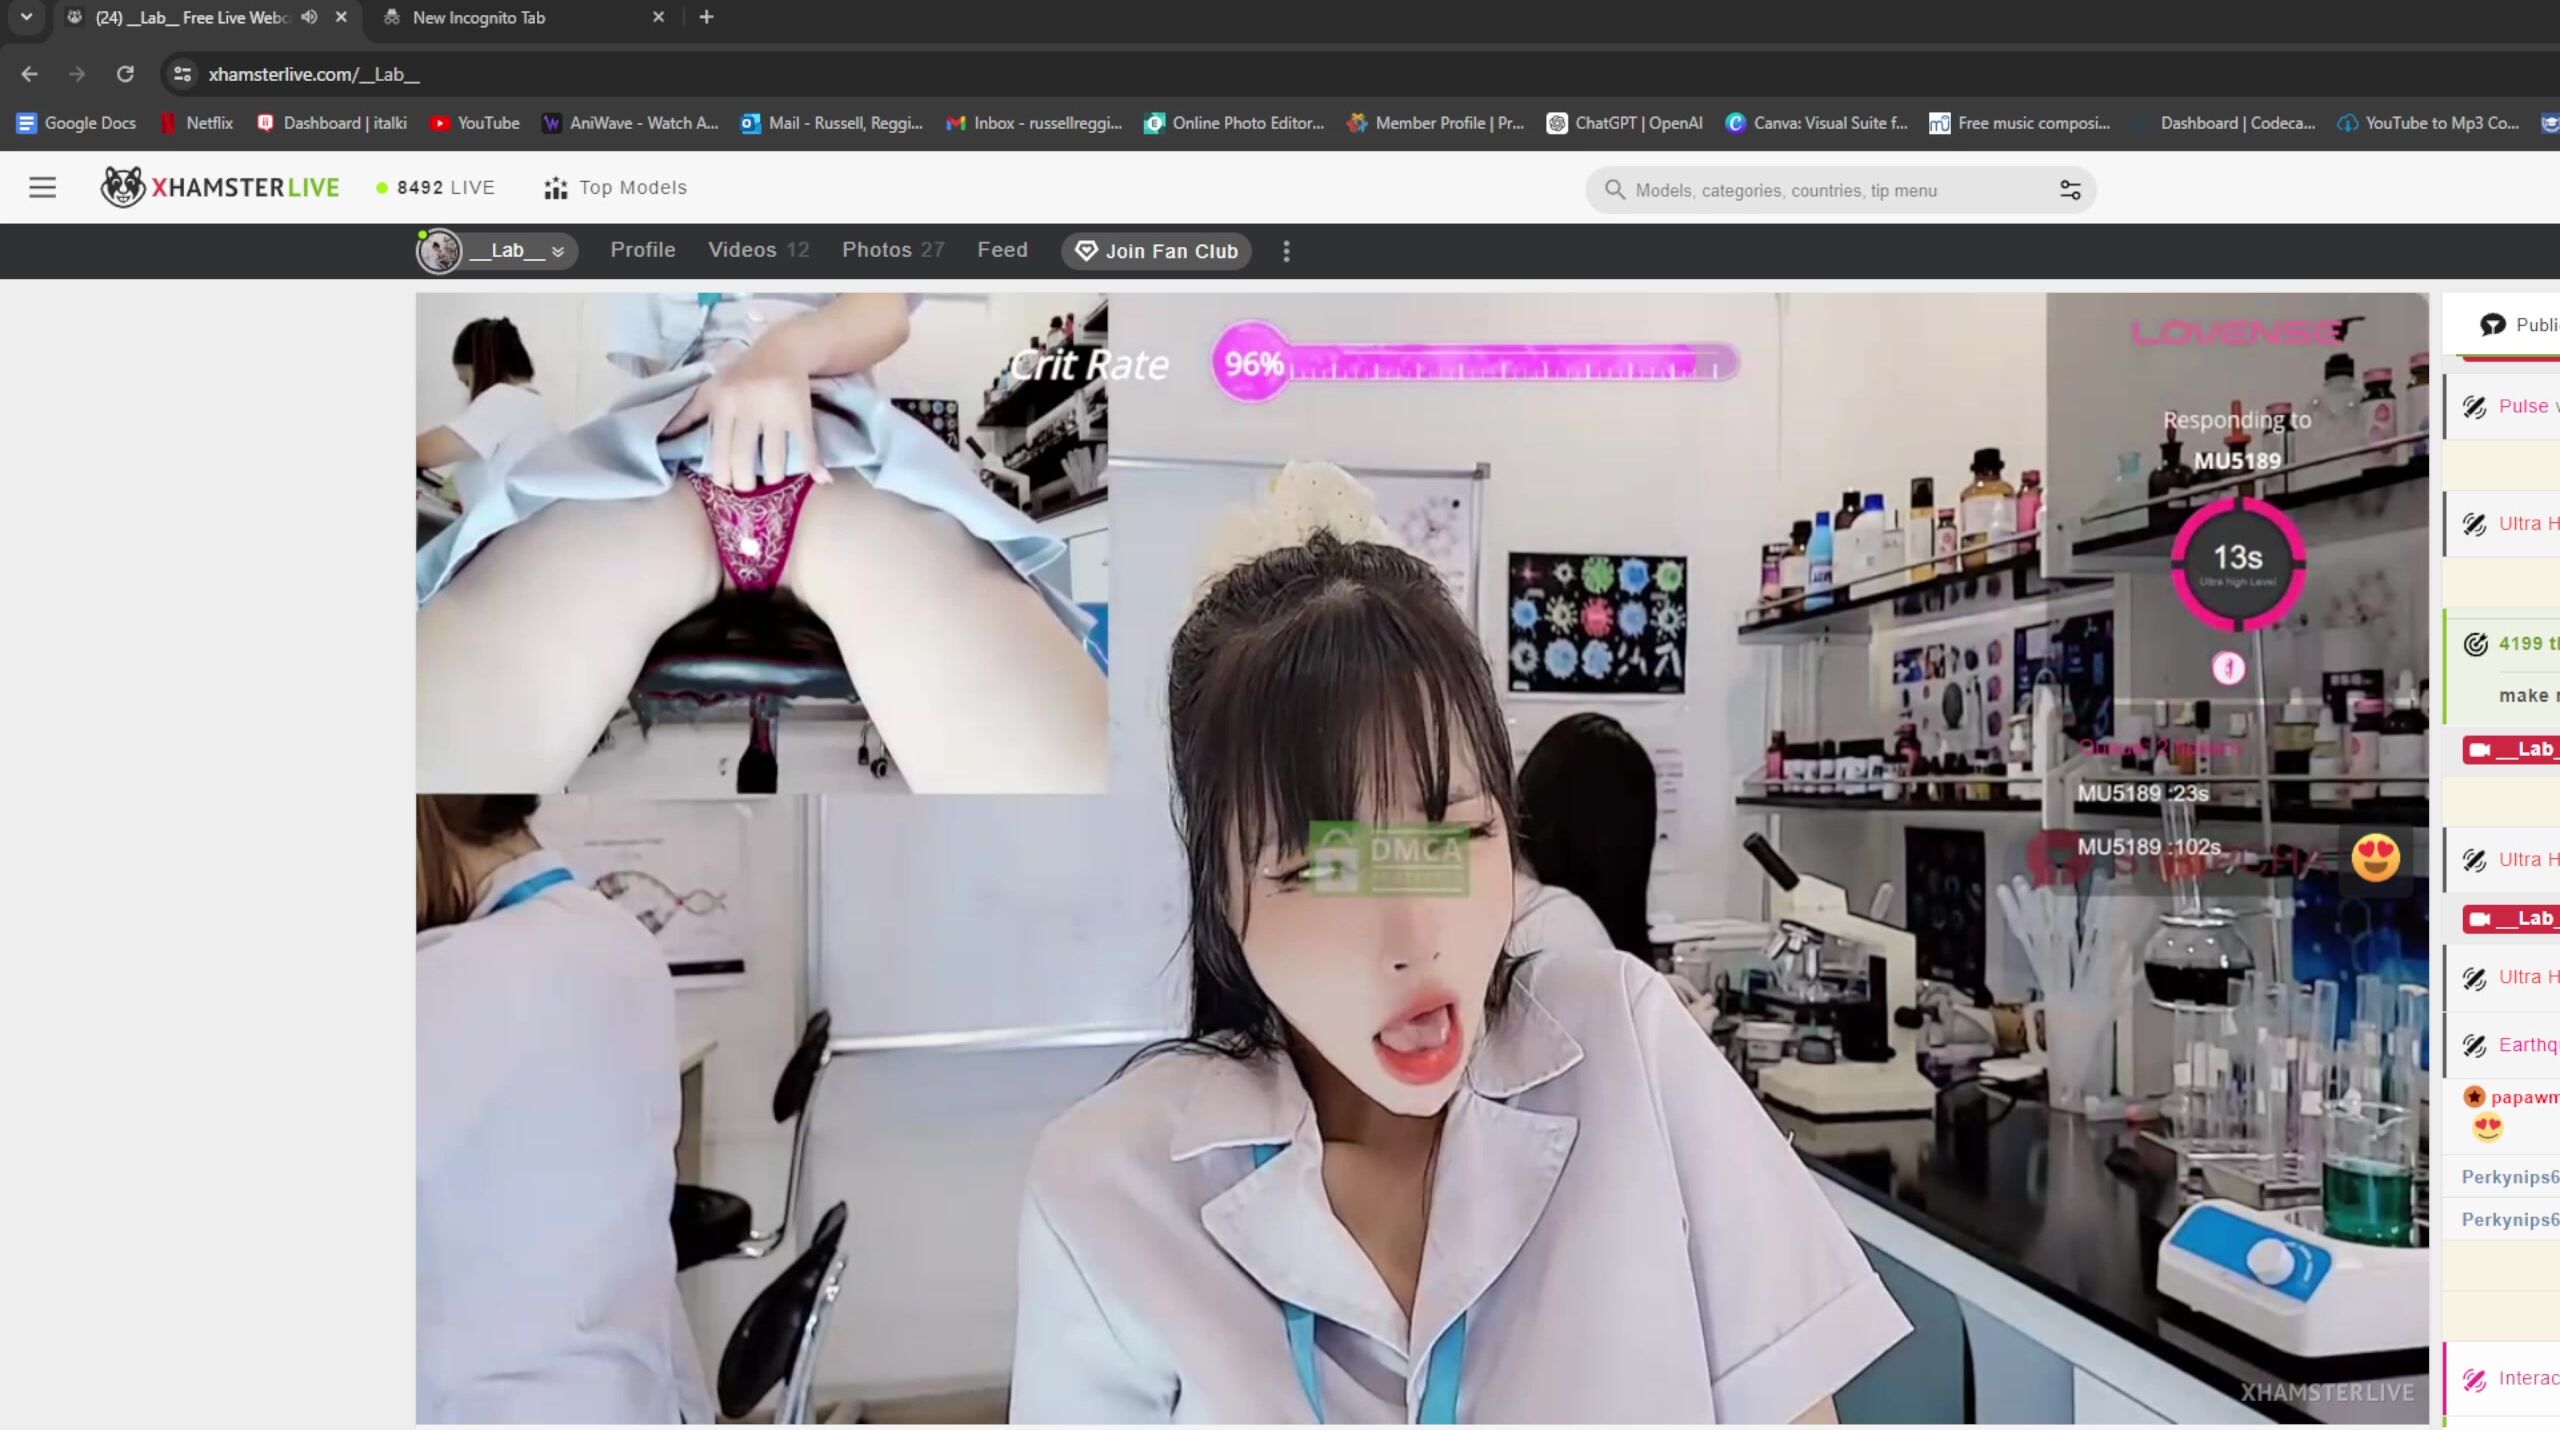Click the search magnifier icon
The height and width of the screenshot is (1430, 2560).
1613,190
